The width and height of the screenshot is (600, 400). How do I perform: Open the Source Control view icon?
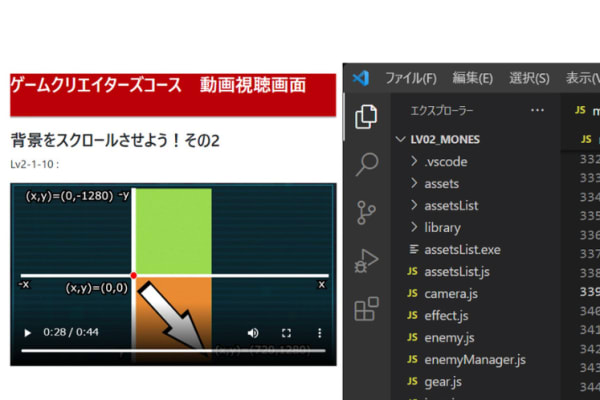(367, 212)
